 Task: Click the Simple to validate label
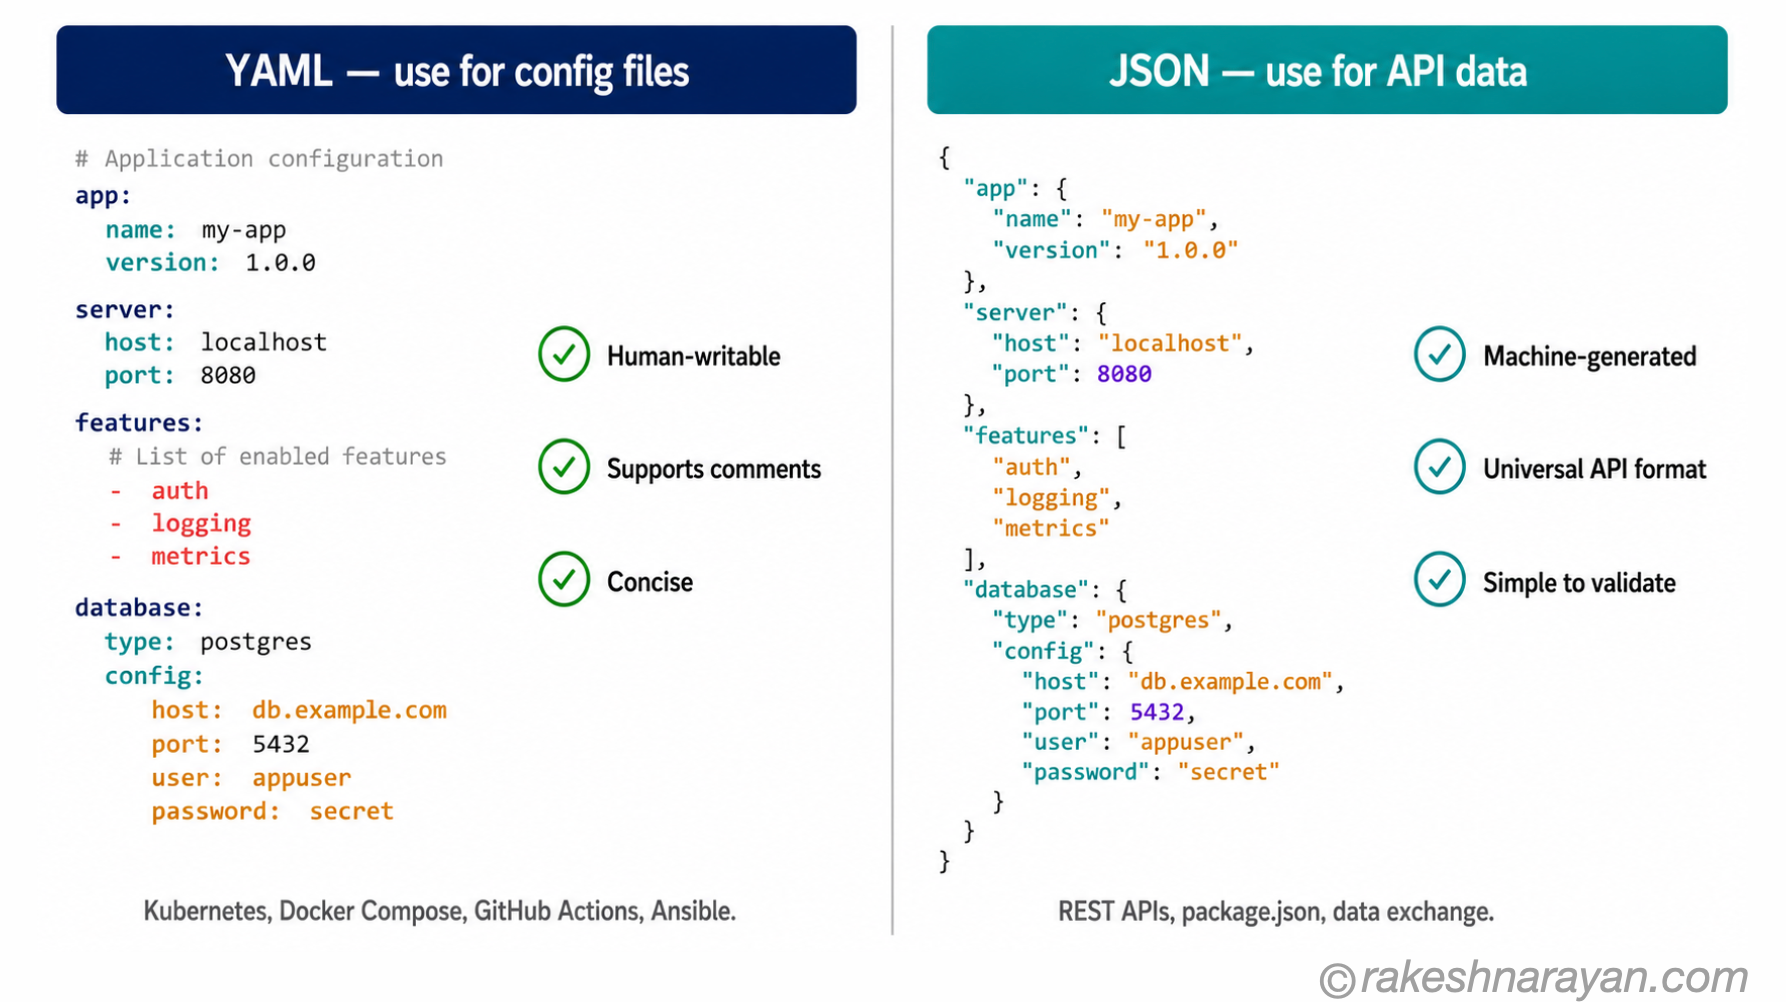(1579, 583)
